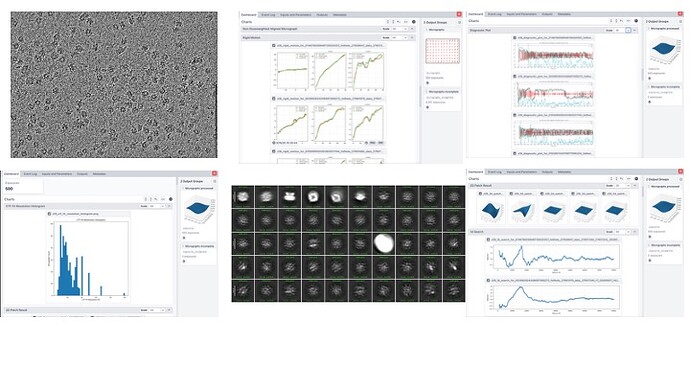
Task: Open Output Groups menu icon in Diagnostic Plot window
Action: pyautogui.click(x=681, y=21)
